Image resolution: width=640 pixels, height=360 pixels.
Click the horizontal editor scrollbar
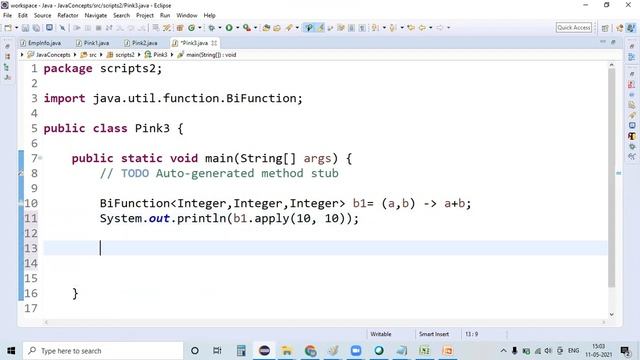click(x=324, y=322)
